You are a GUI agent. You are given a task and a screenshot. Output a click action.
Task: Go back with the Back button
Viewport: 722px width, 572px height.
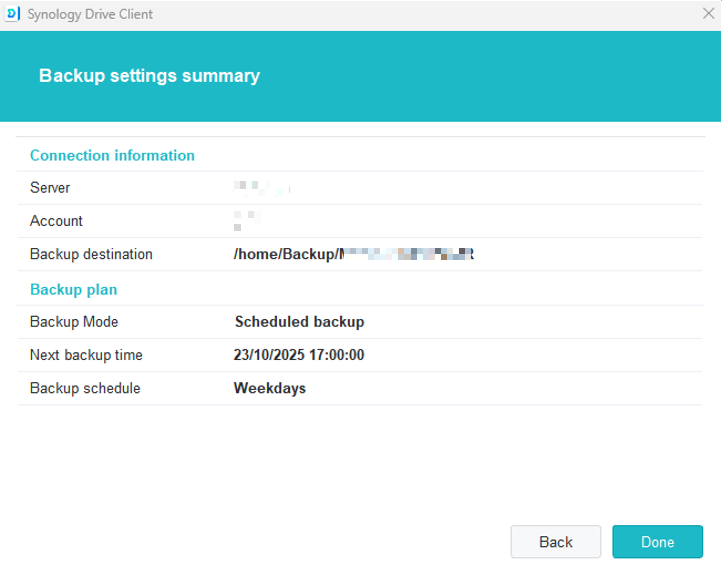[555, 542]
